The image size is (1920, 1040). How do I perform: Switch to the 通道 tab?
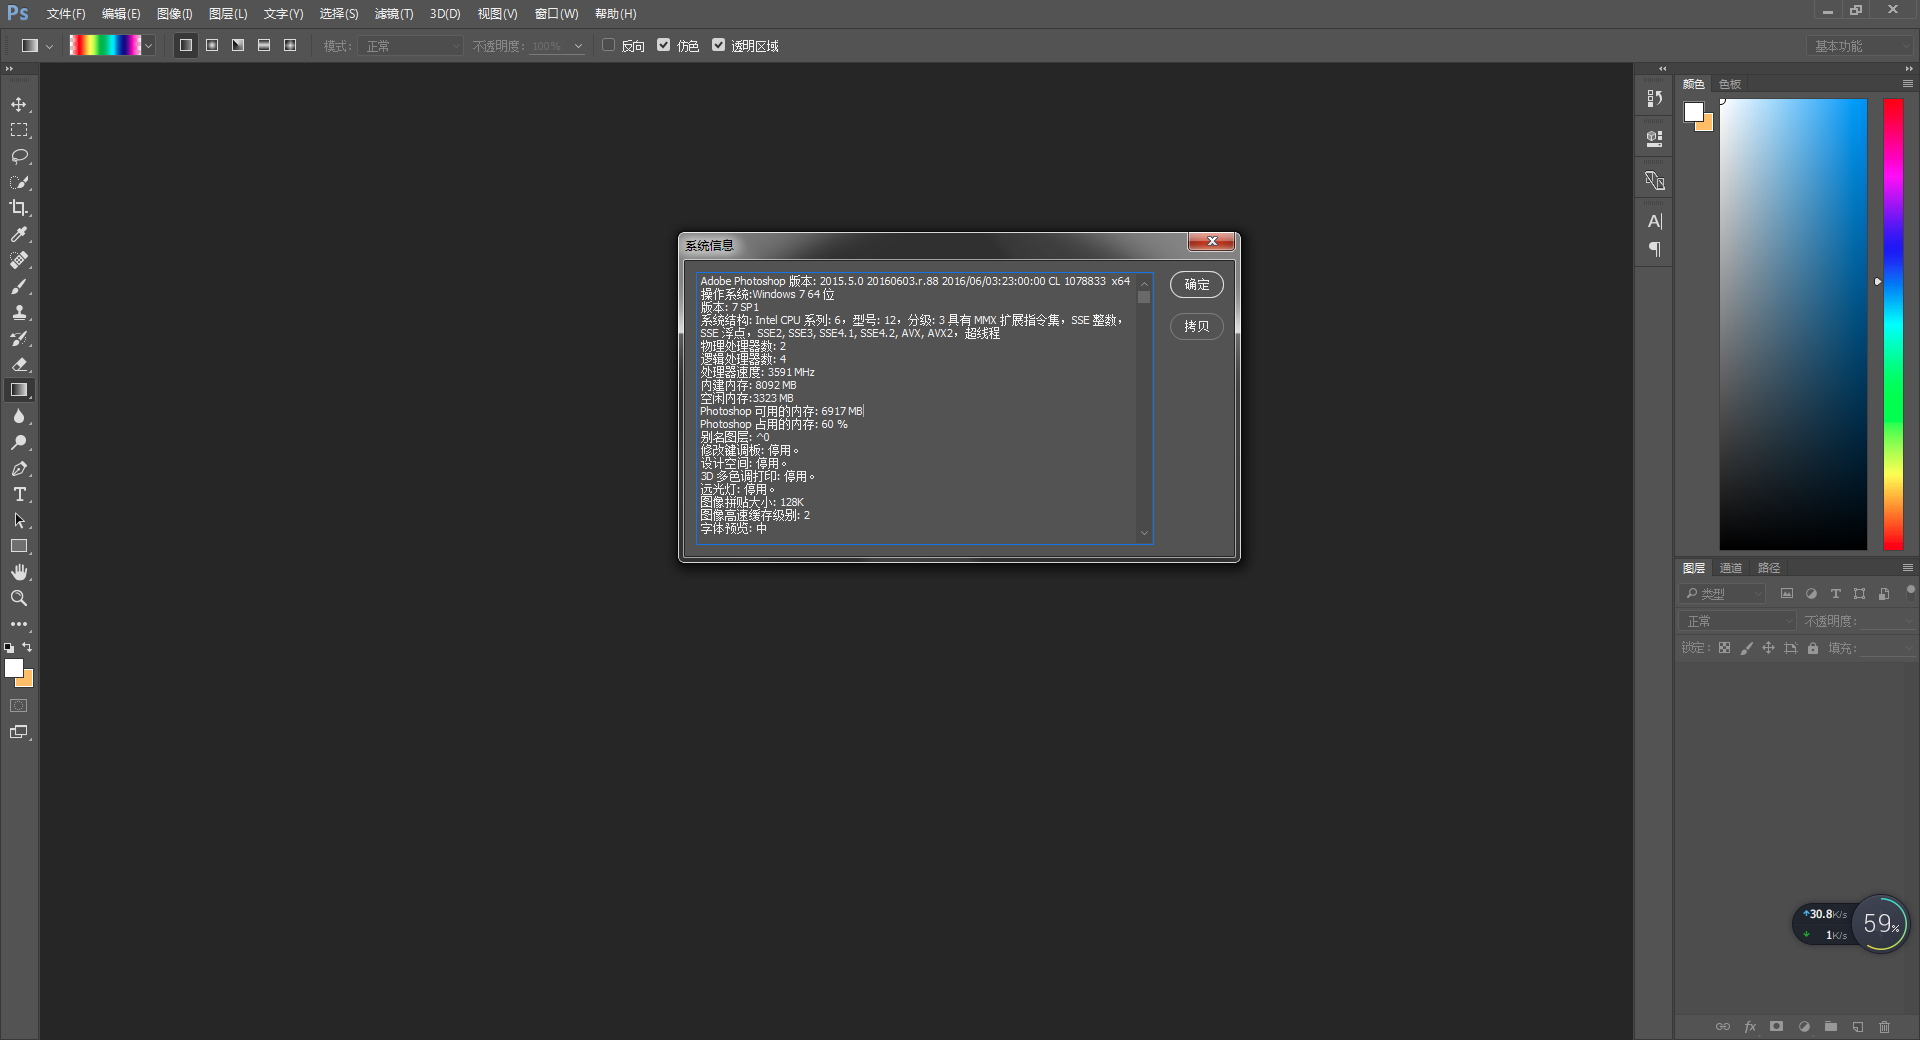(1731, 568)
